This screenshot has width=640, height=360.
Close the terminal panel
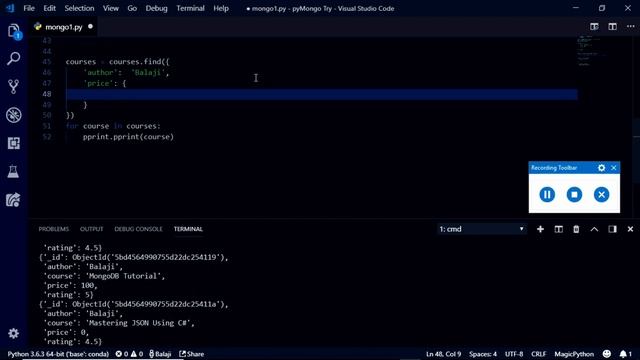click(x=630, y=229)
